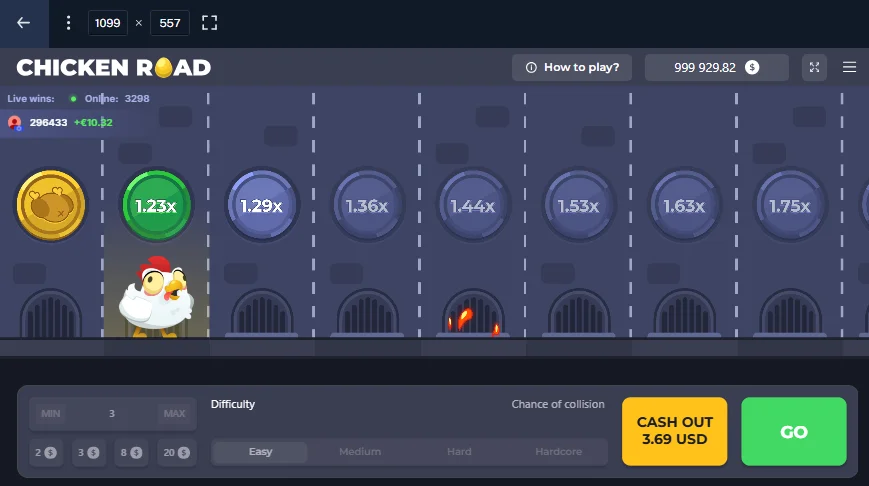
Task: Click the flaming sewer grate under 1.44x
Action: [x=473, y=313]
